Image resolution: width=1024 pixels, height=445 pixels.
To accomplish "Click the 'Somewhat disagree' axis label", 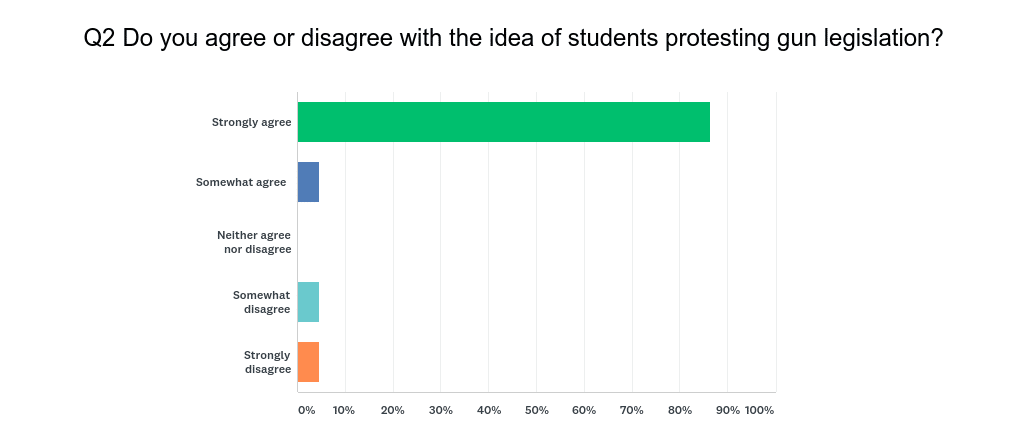I will pos(262,302).
